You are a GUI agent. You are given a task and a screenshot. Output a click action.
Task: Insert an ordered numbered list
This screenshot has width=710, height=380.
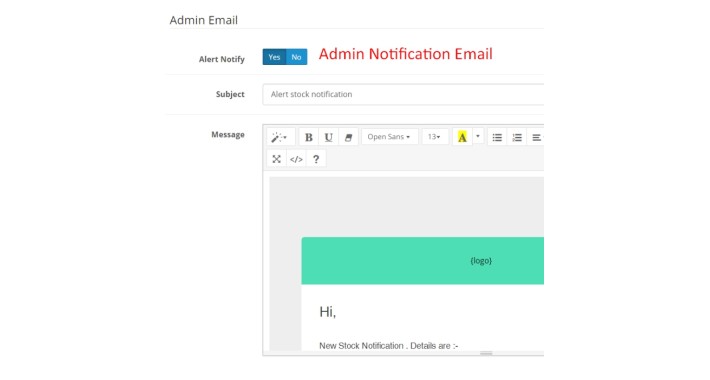pos(517,137)
